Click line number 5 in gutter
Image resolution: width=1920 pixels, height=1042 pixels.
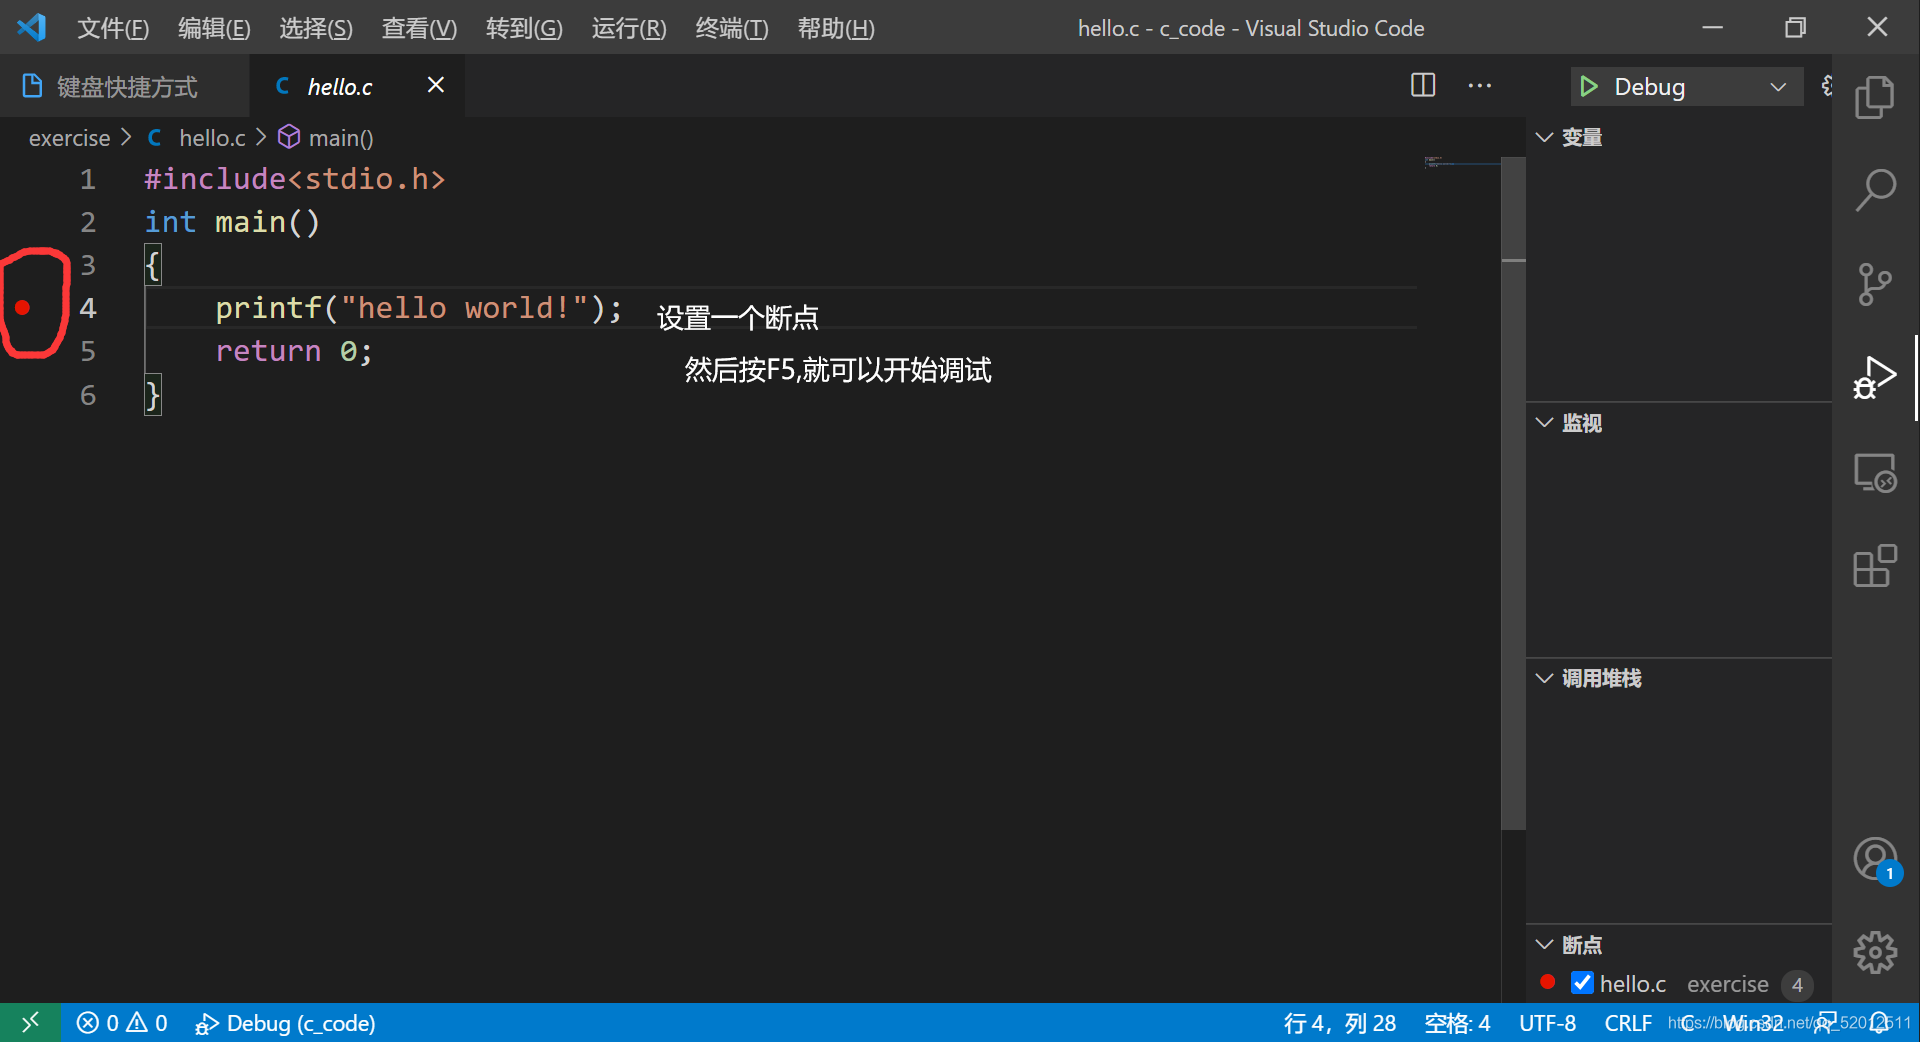88,351
